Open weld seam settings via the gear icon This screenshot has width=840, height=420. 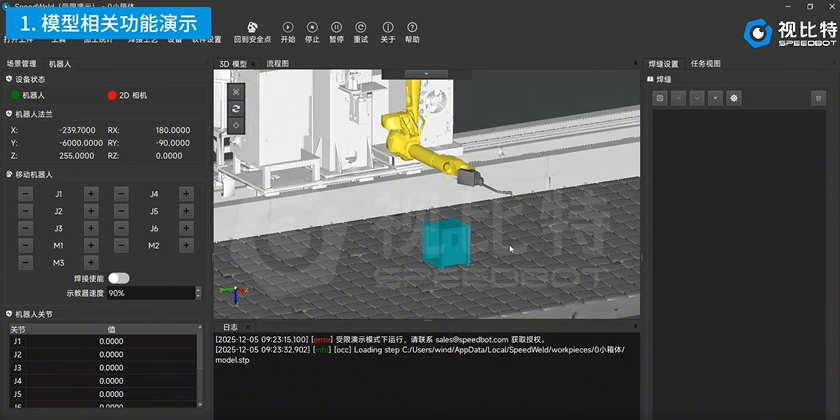pos(734,98)
